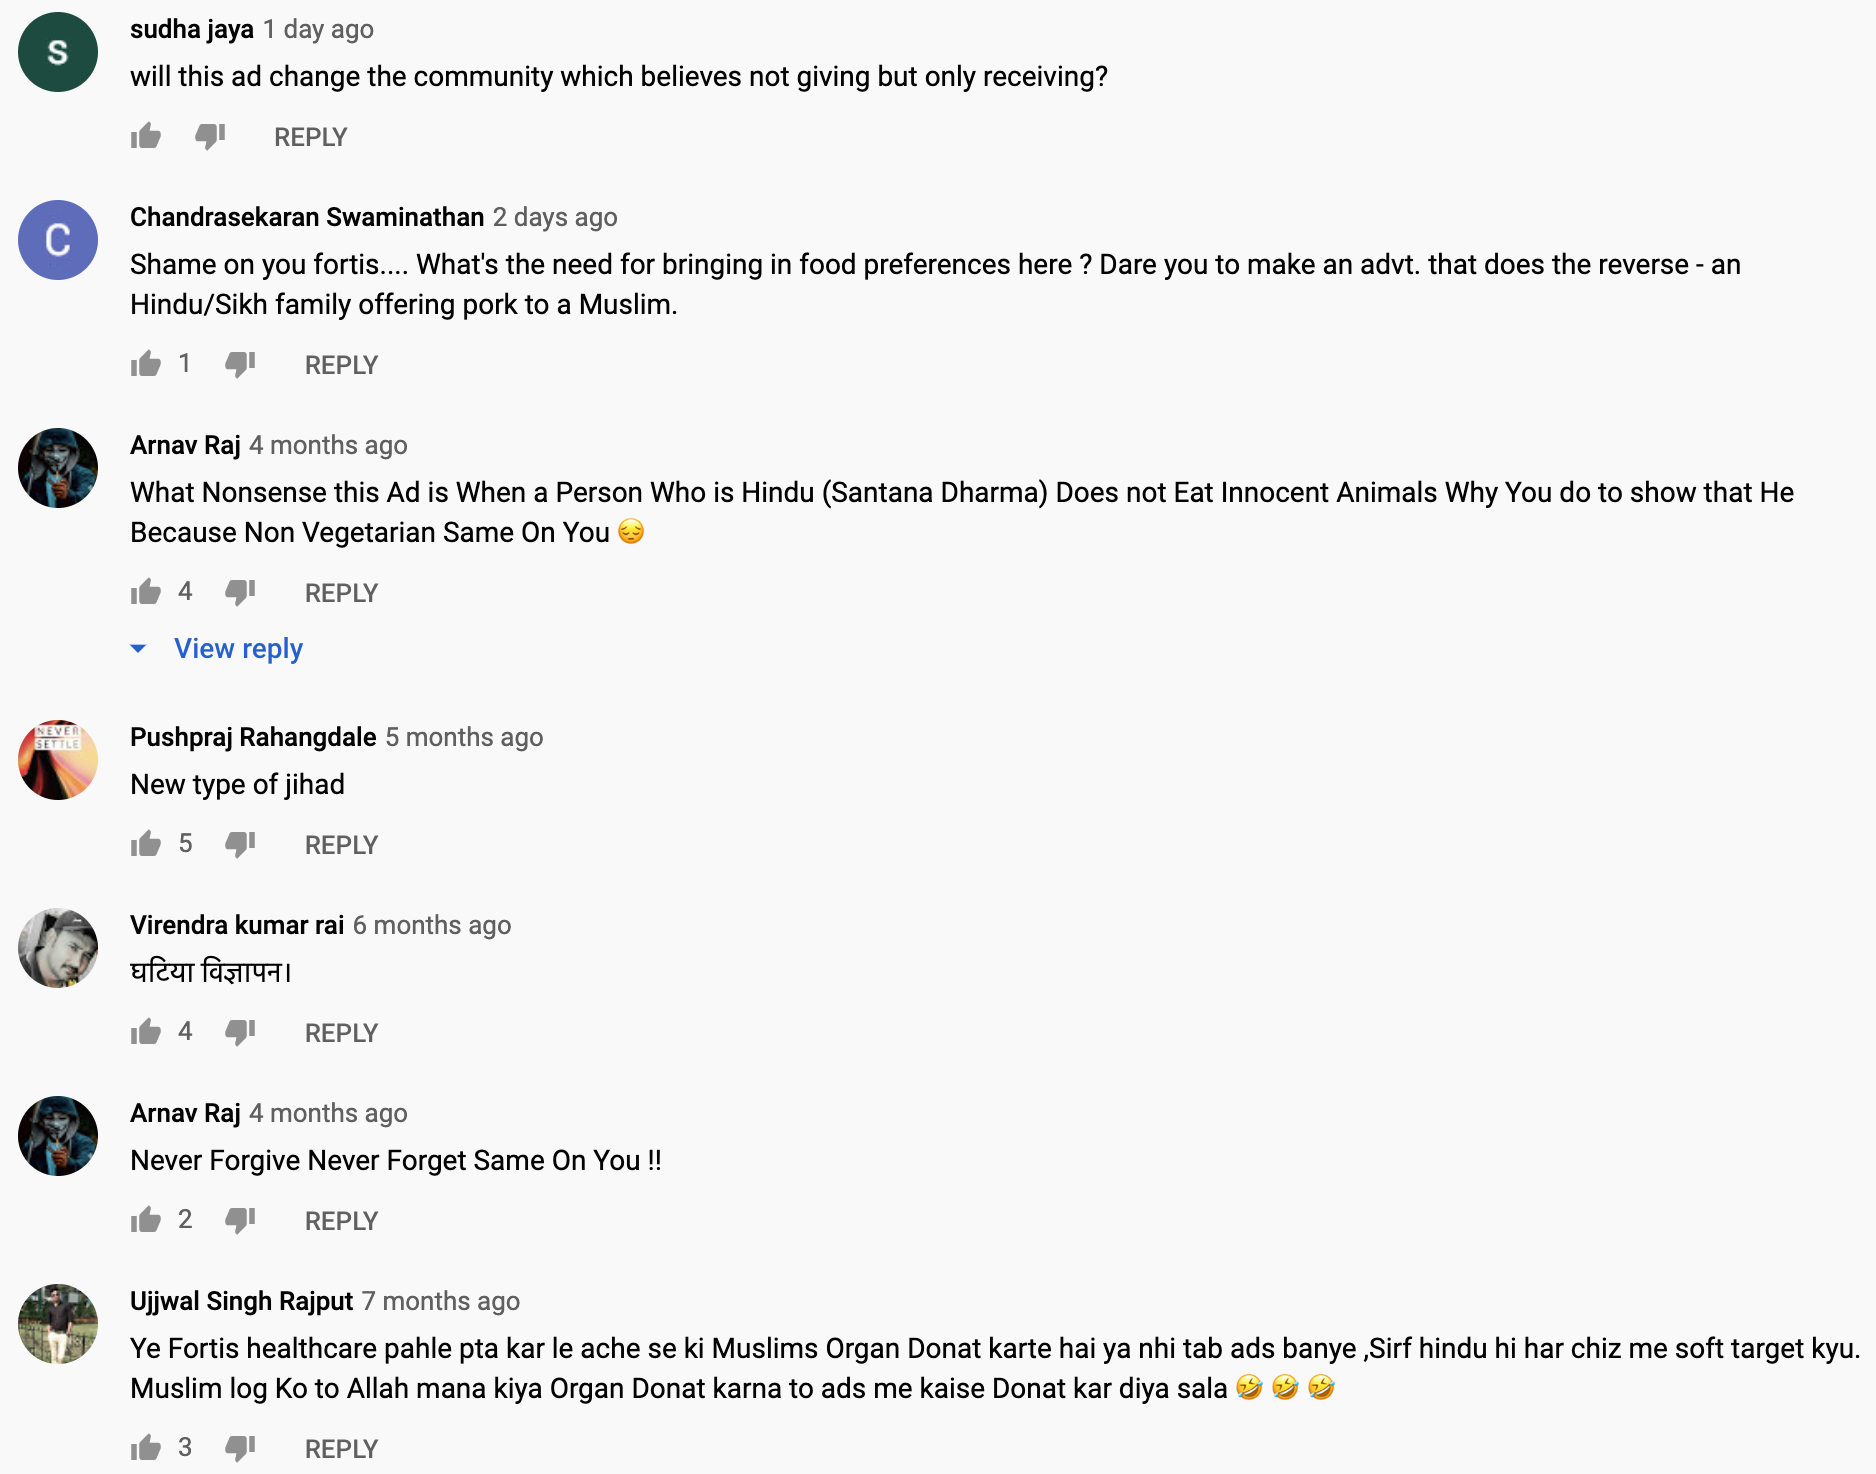
Task: Thumbs up Pushpraj Rahangdale's jihad comment
Action: (146, 844)
